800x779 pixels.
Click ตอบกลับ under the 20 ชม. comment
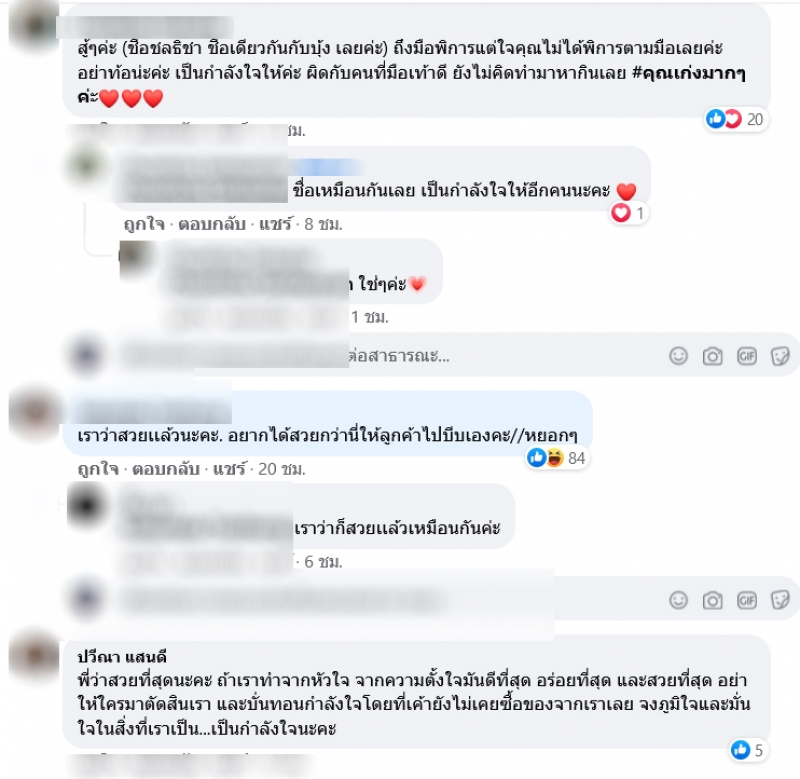pyautogui.click(x=166, y=469)
